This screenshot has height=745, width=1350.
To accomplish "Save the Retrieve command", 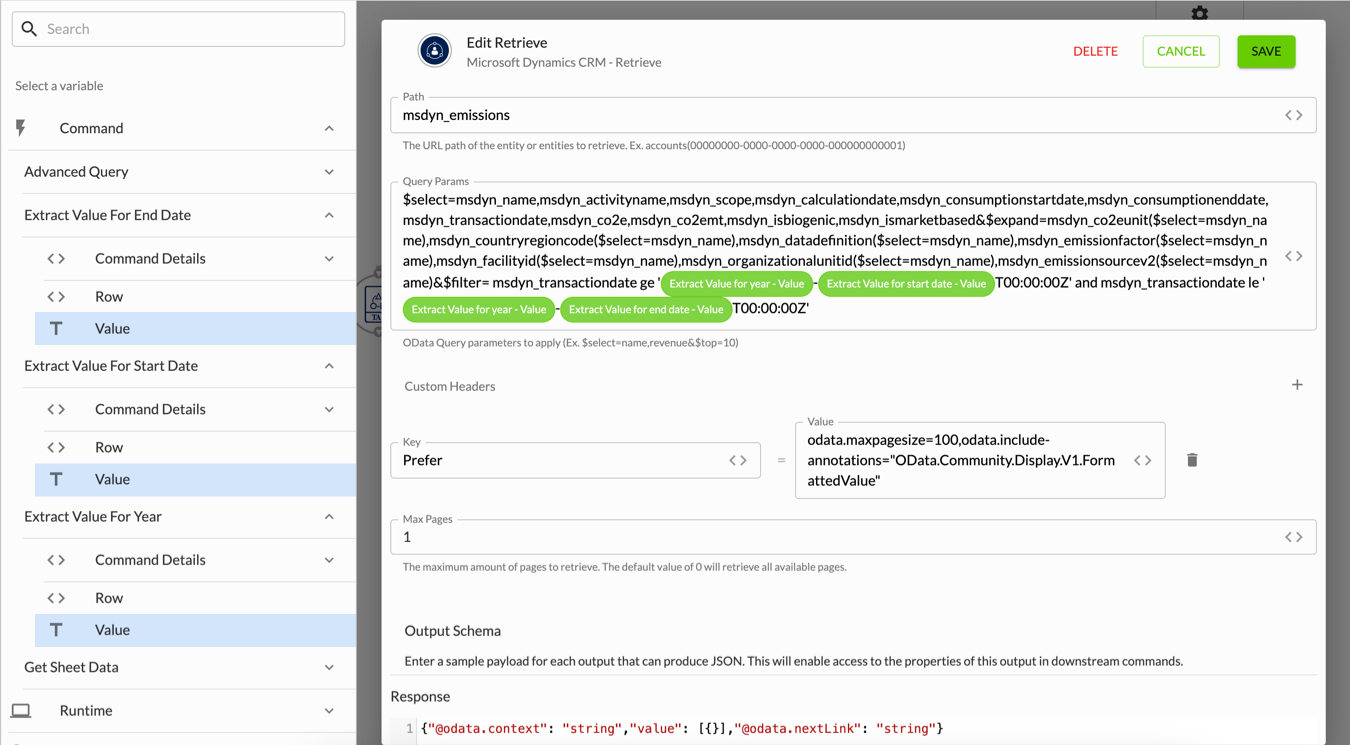I will point(1266,51).
